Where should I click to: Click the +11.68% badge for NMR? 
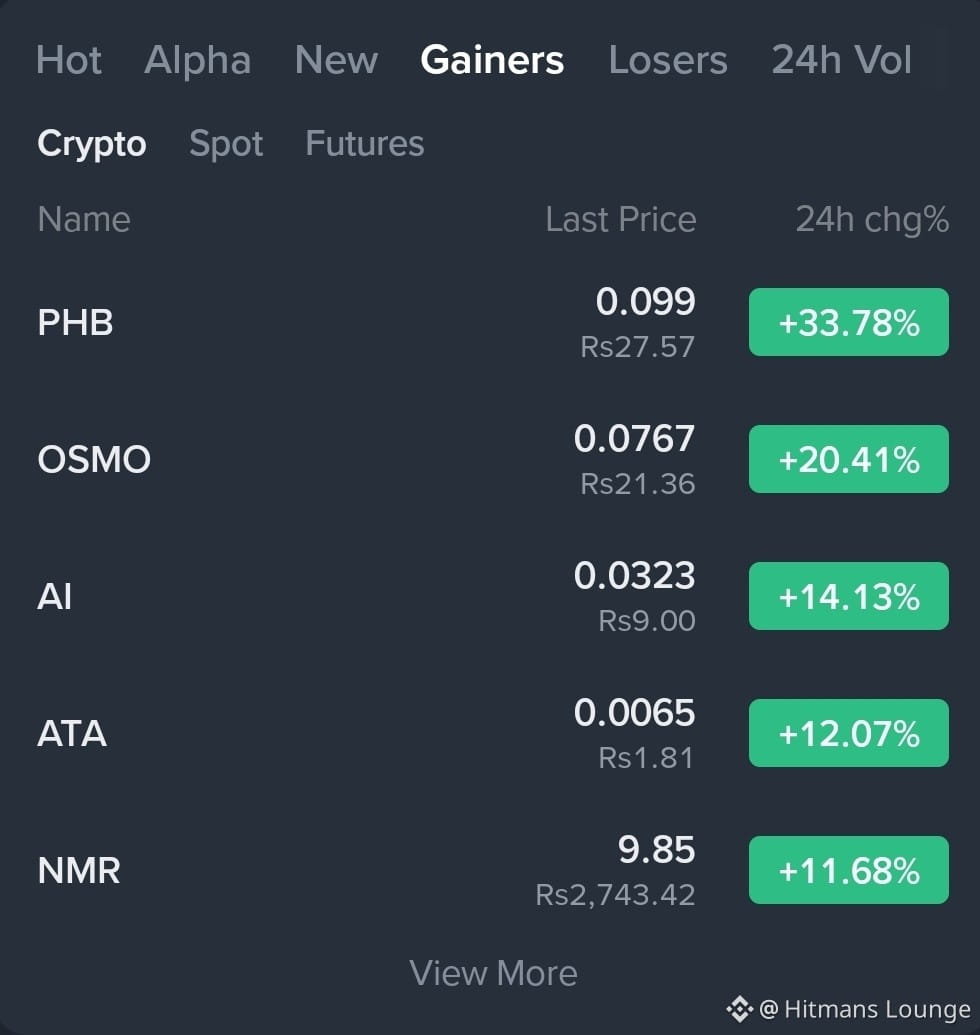pos(849,870)
